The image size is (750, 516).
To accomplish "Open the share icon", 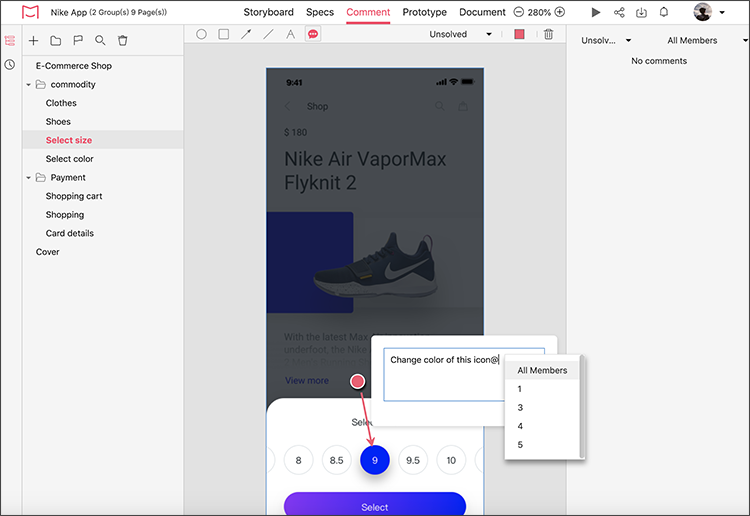I will tap(619, 12).
